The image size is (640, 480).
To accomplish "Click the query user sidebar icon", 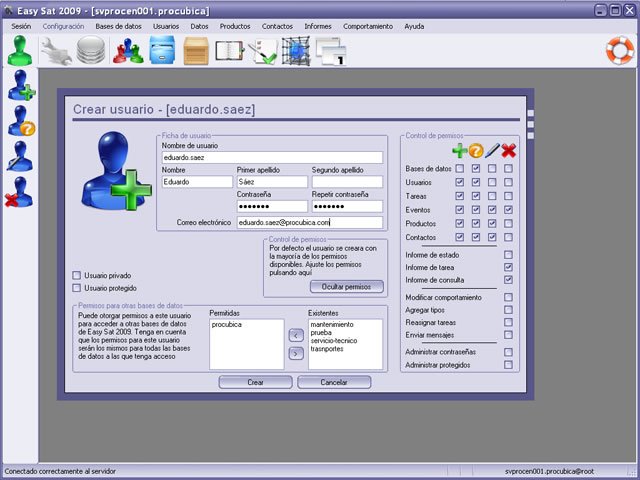I will click(21, 121).
